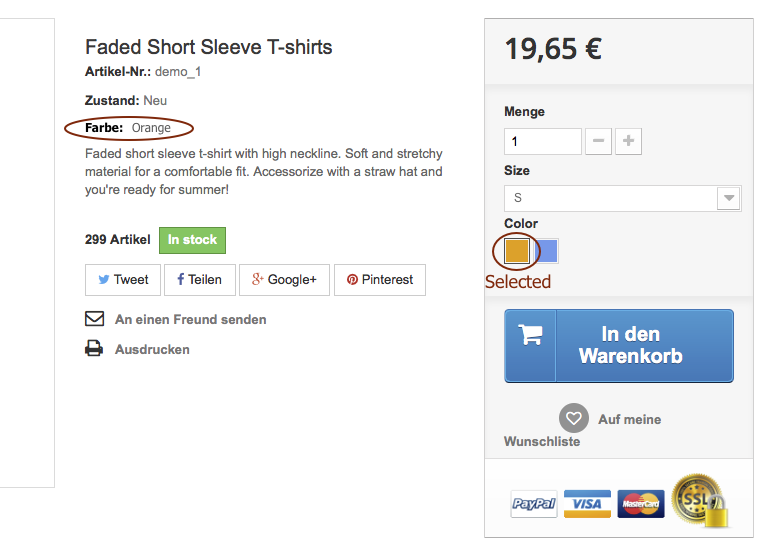
Task: Click the SSL security badge
Action: pos(701,501)
